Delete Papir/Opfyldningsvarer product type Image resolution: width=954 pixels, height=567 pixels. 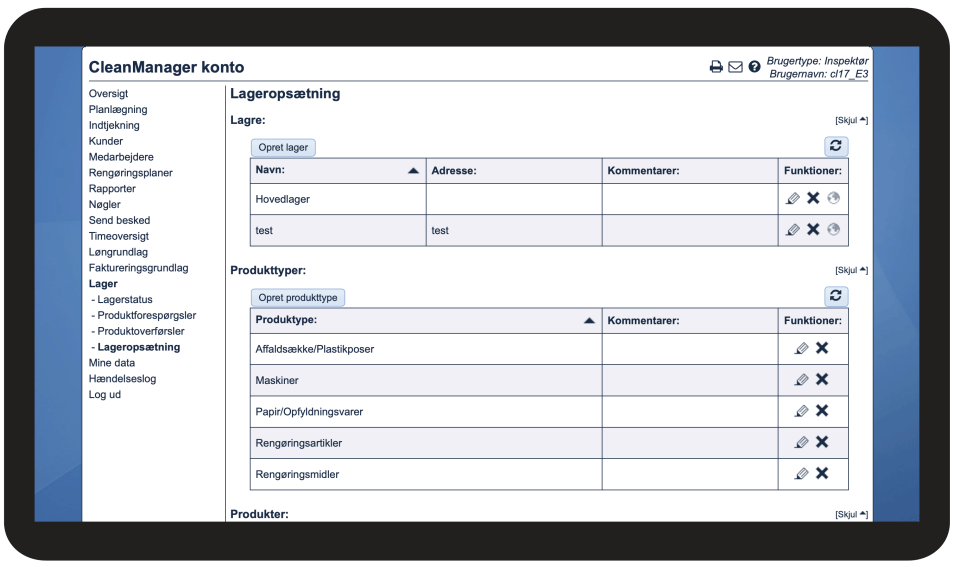click(x=822, y=411)
